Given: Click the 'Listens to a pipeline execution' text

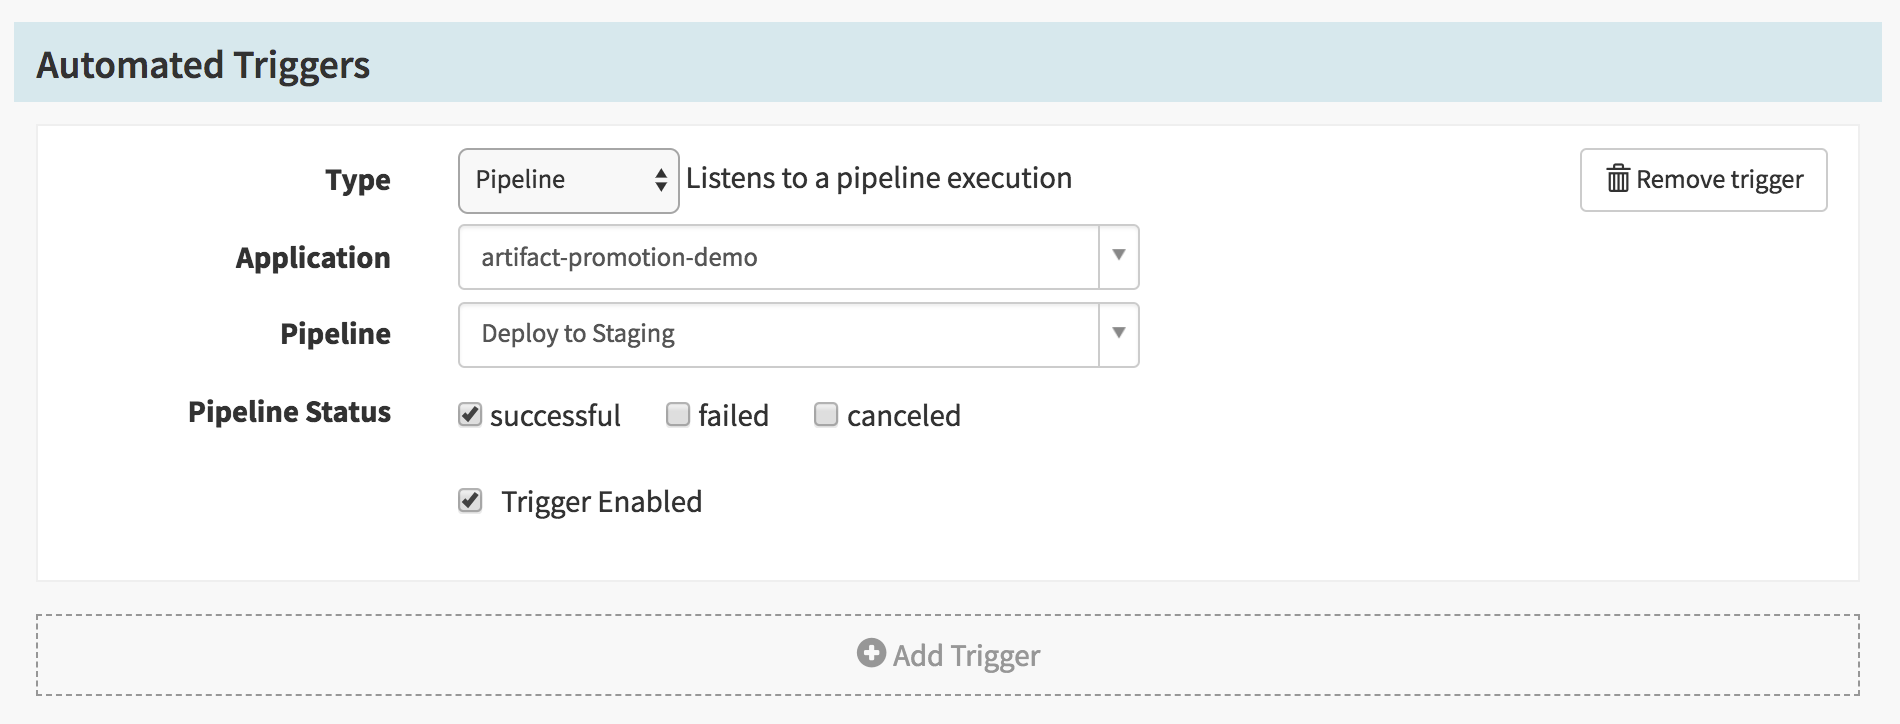Looking at the screenshot, I should click(x=878, y=178).
